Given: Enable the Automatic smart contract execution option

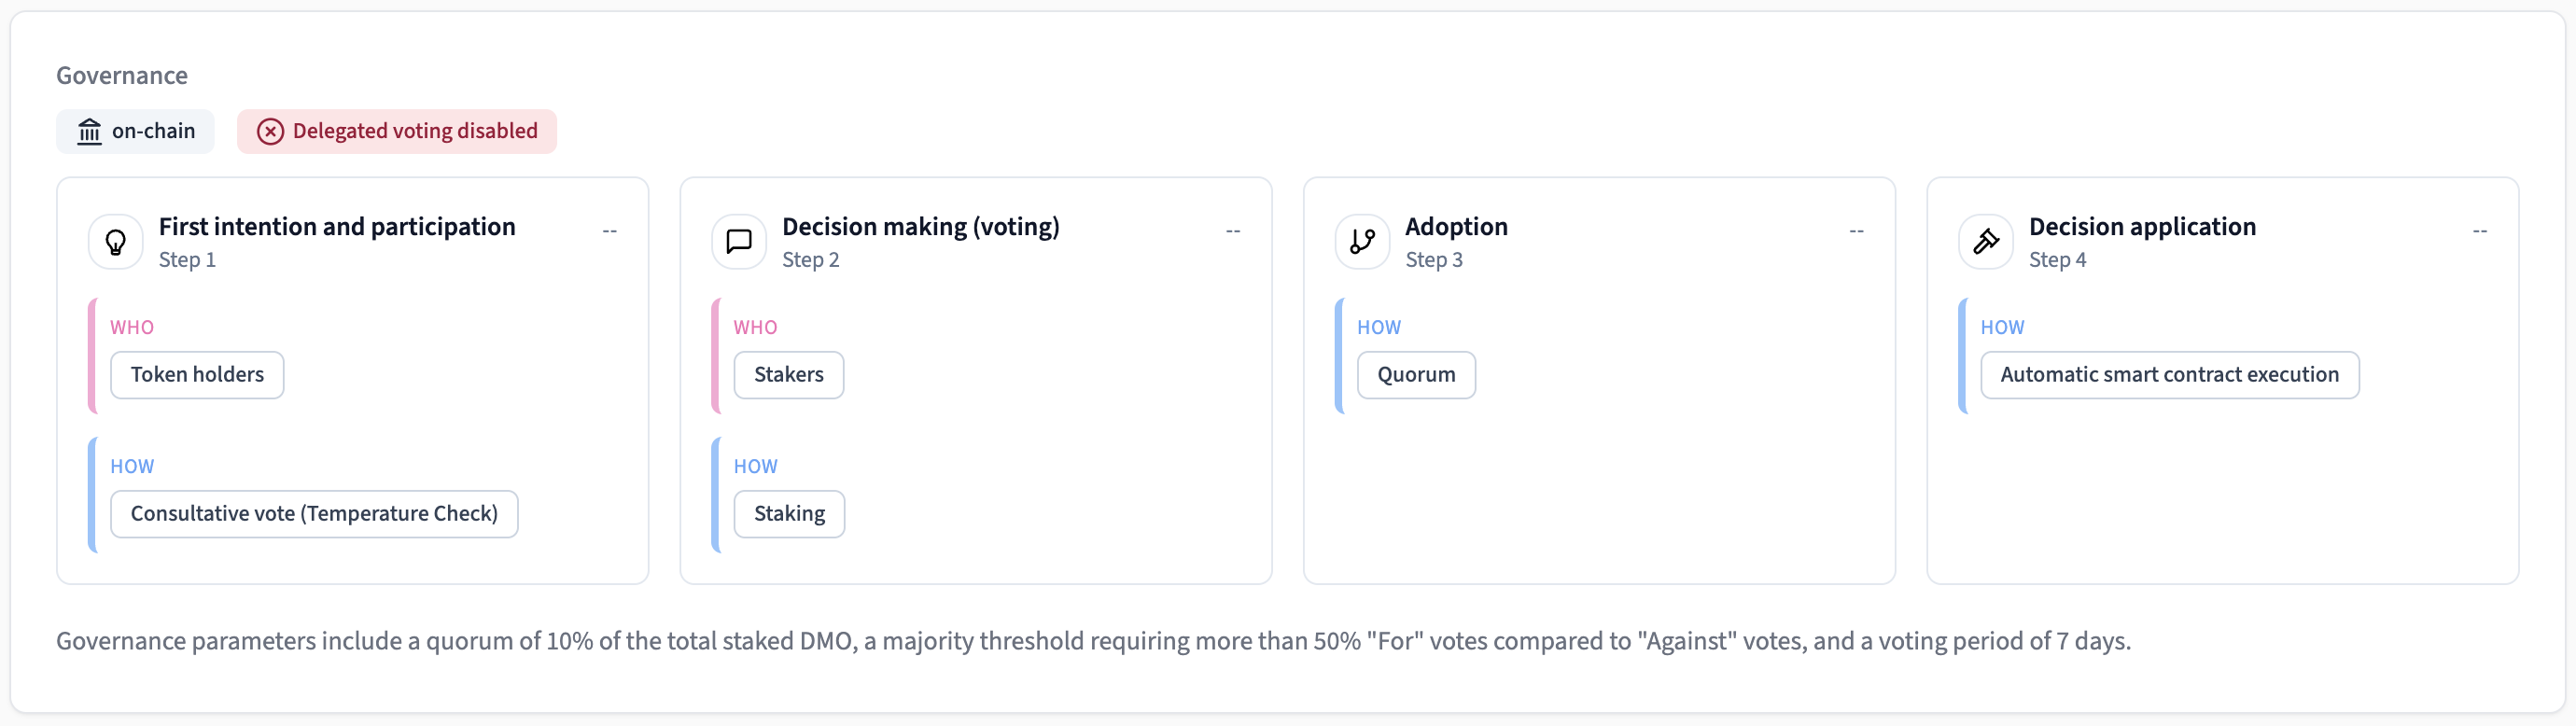Looking at the screenshot, I should coord(2168,375).
